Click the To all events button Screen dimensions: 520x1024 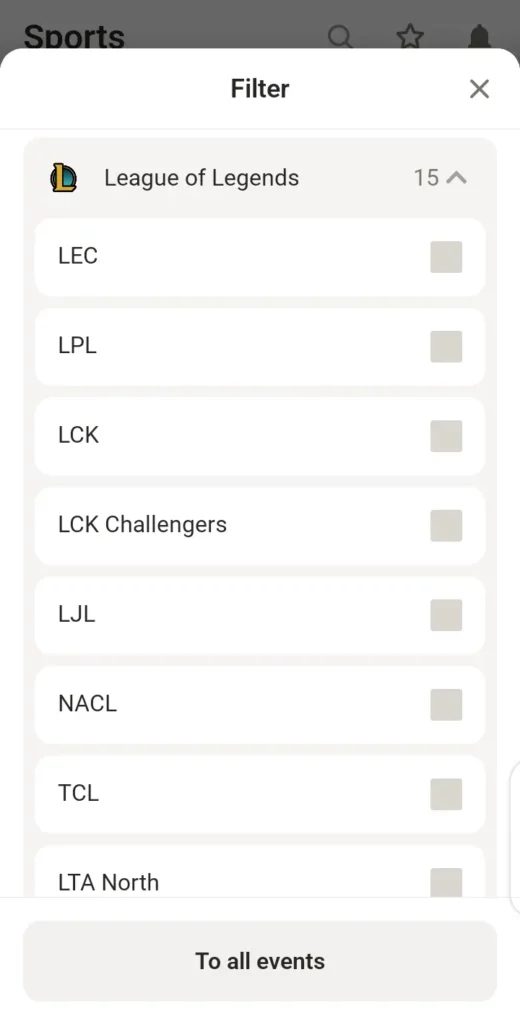click(x=260, y=961)
